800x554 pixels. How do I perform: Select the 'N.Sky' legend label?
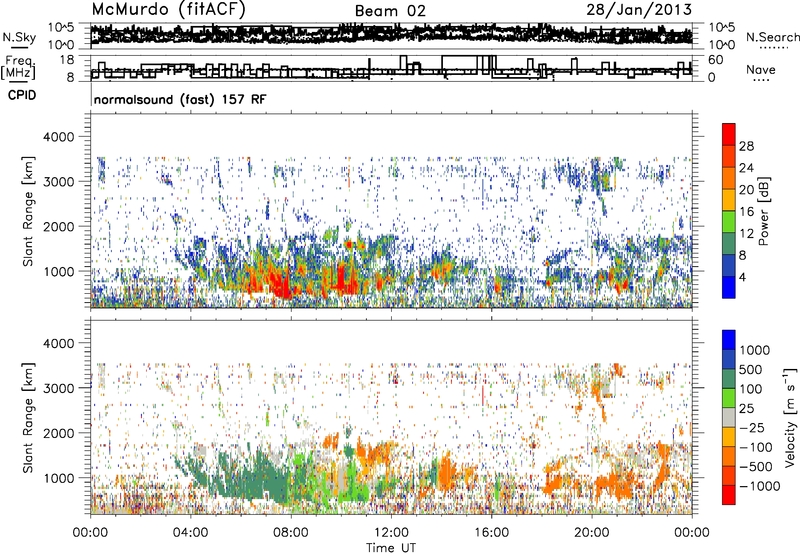tap(19, 37)
